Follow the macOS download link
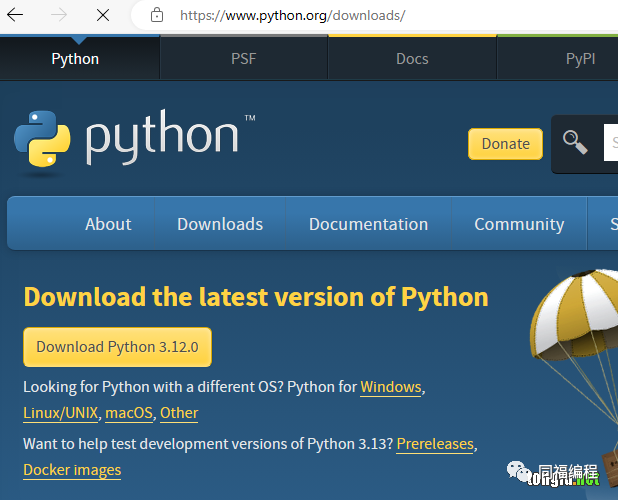 point(129,413)
